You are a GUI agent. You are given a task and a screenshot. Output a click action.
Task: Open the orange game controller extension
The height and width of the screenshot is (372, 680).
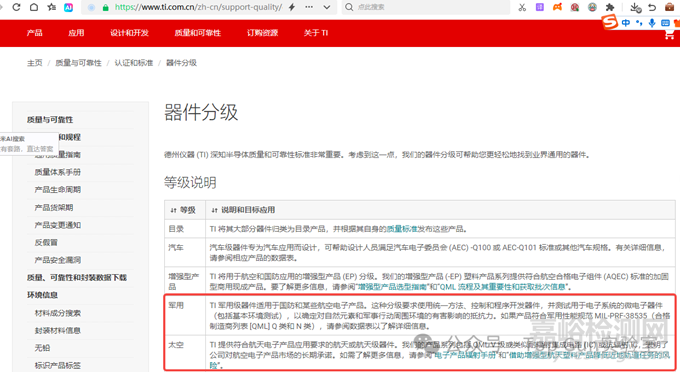click(x=557, y=7)
